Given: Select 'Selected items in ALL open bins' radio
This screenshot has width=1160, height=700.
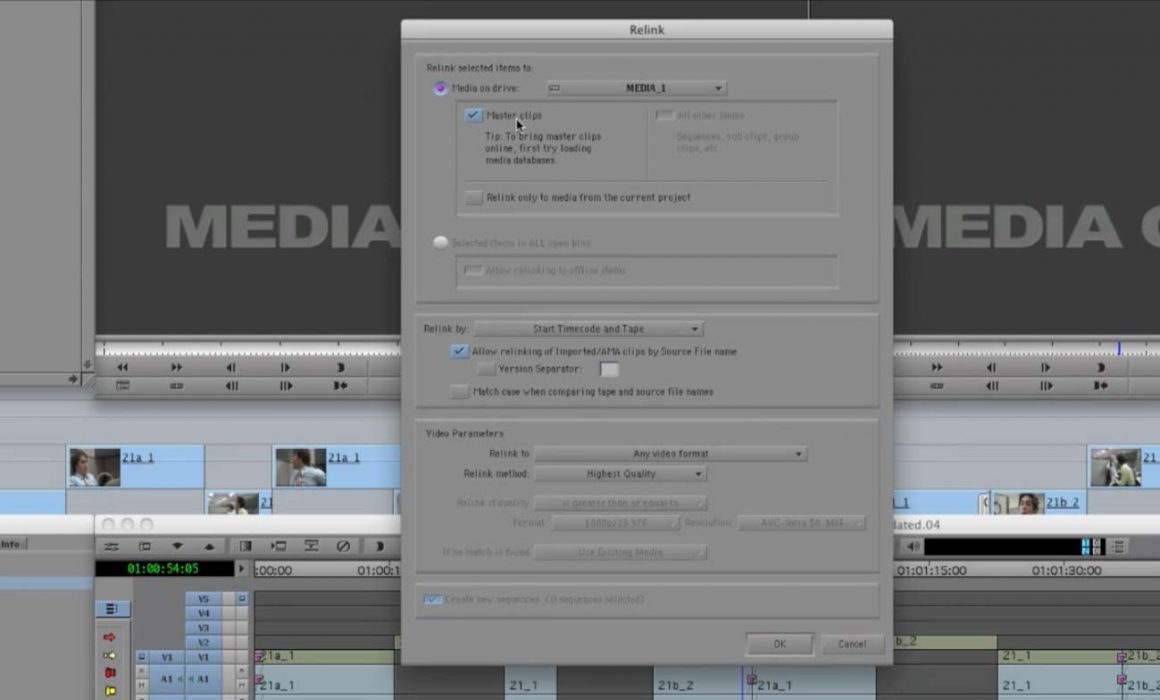Looking at the screenshot, I should (440, 243).
